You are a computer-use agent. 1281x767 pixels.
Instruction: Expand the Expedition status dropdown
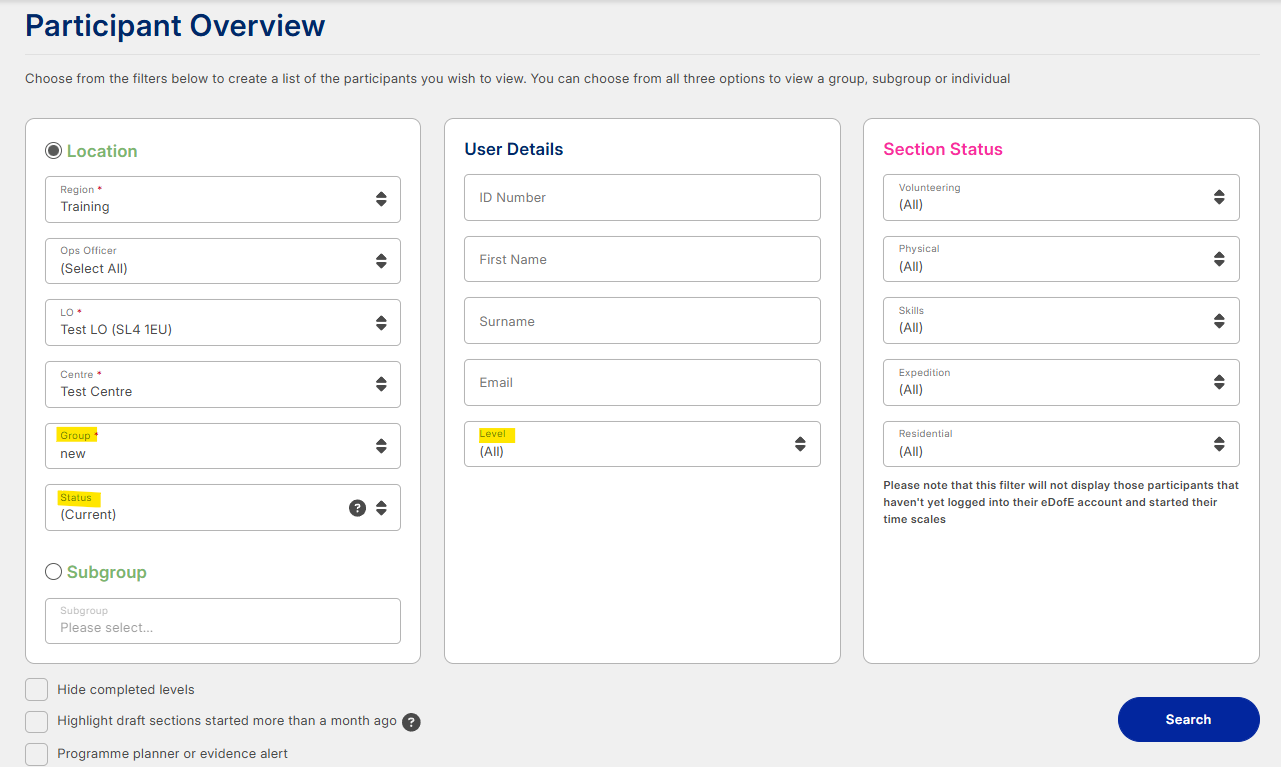[x=1060, y=382]
